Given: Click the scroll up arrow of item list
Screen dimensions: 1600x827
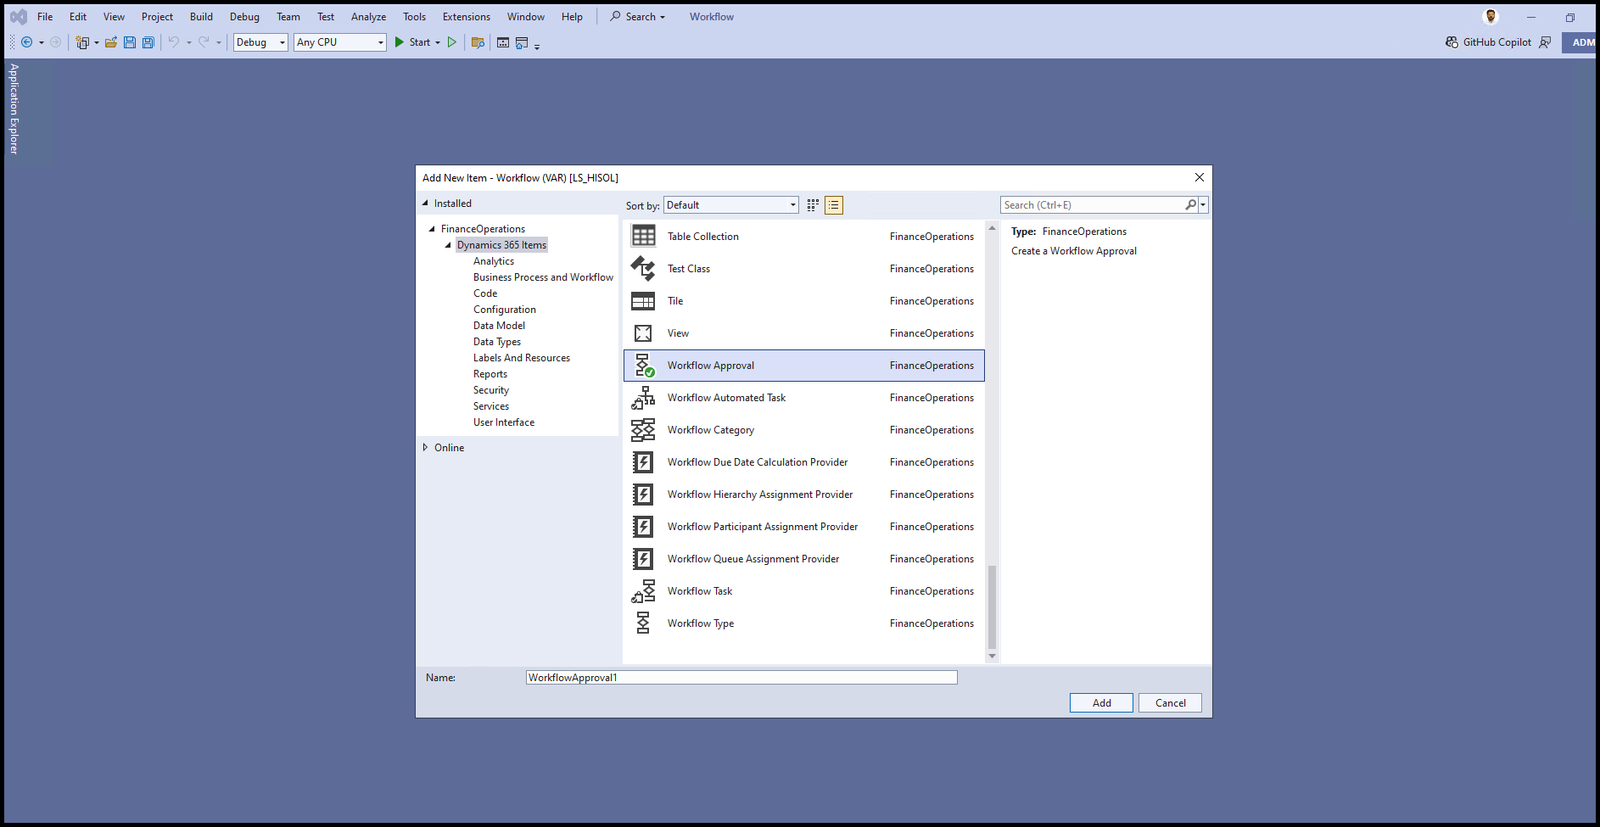Looking at the screenshot, I should pos(992,228).
